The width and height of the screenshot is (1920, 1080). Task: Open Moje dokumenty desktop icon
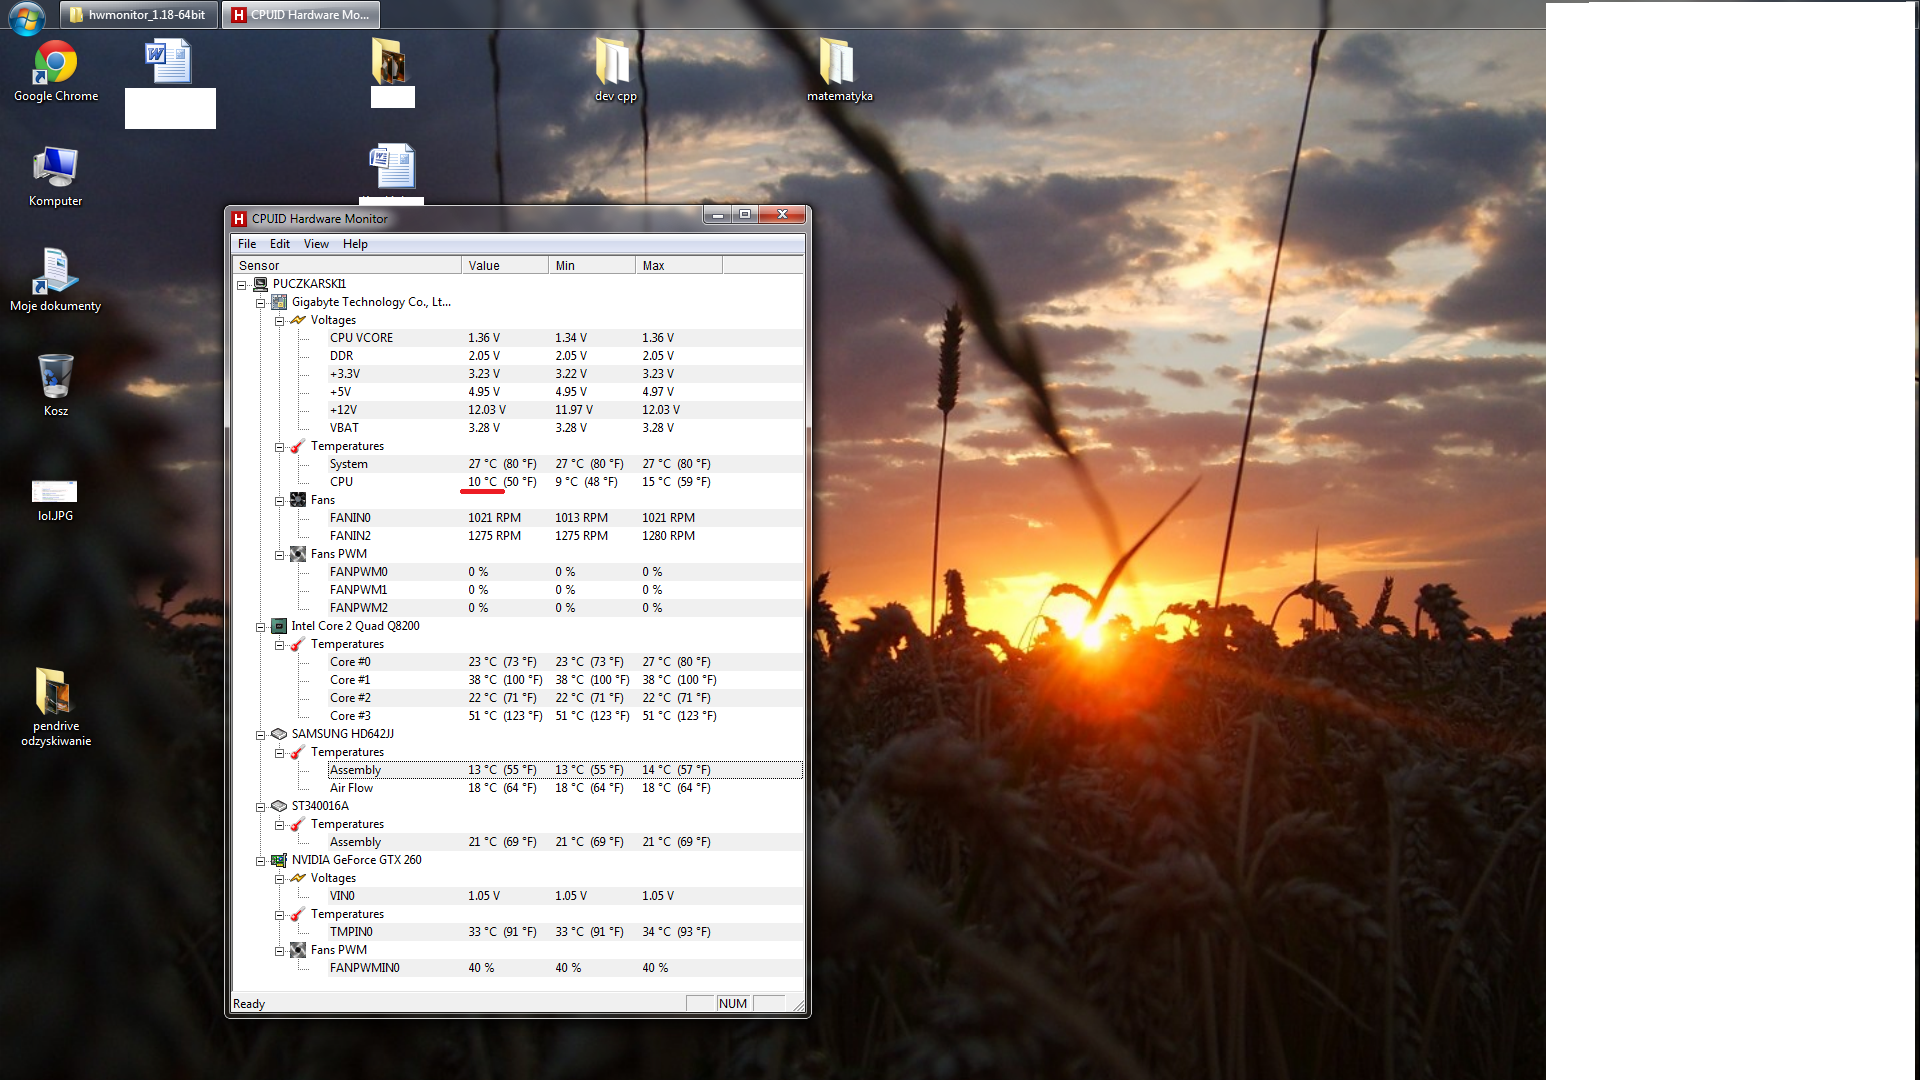[x=55, y=281]
